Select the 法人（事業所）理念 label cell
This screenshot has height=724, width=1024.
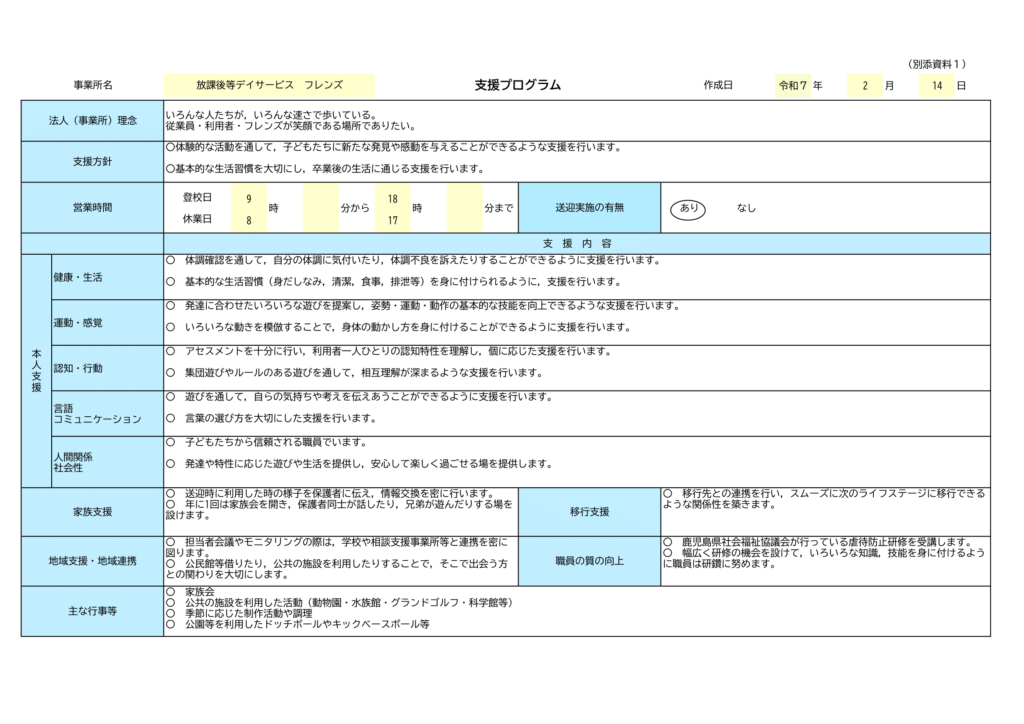(92, 121)
